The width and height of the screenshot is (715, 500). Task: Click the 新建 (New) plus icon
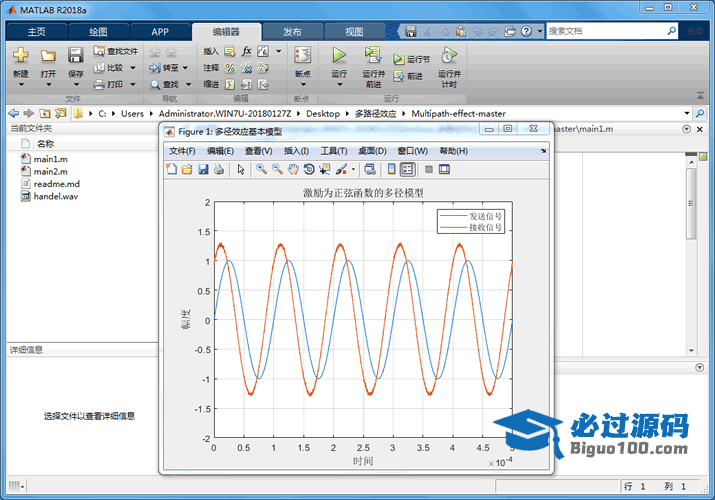21,55
